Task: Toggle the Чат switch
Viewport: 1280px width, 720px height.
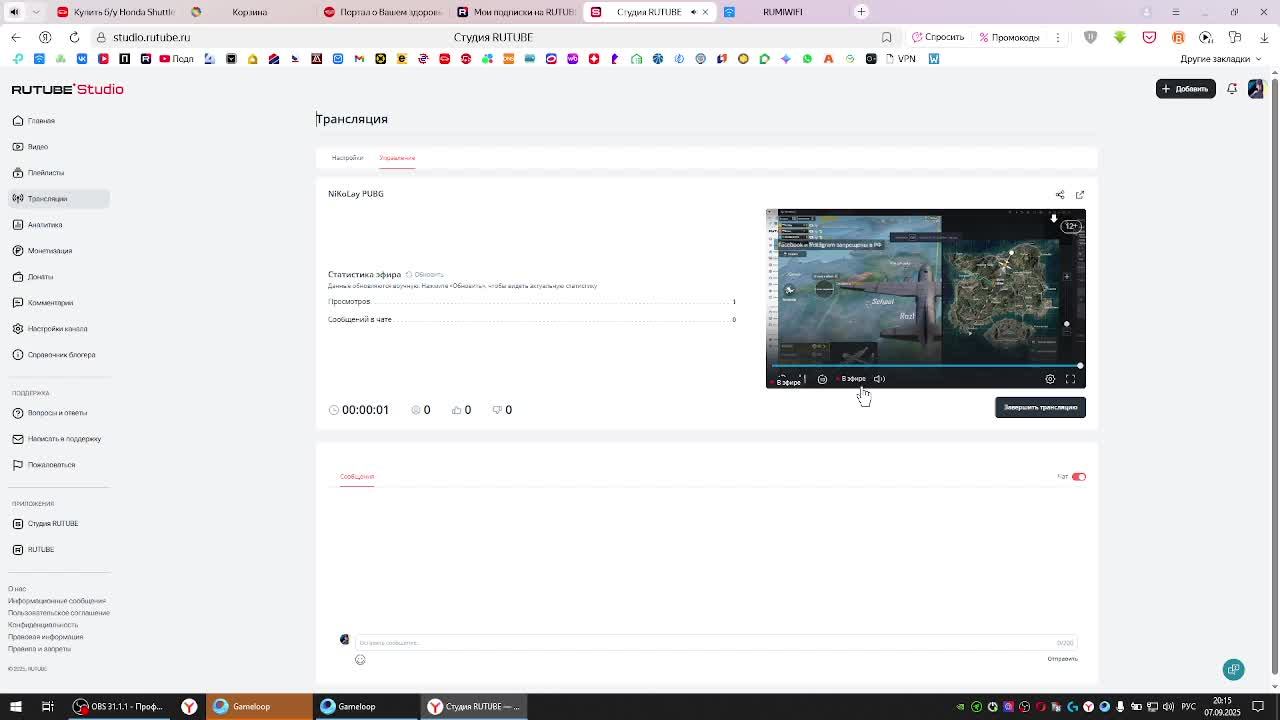Action: coord(1079,477)
